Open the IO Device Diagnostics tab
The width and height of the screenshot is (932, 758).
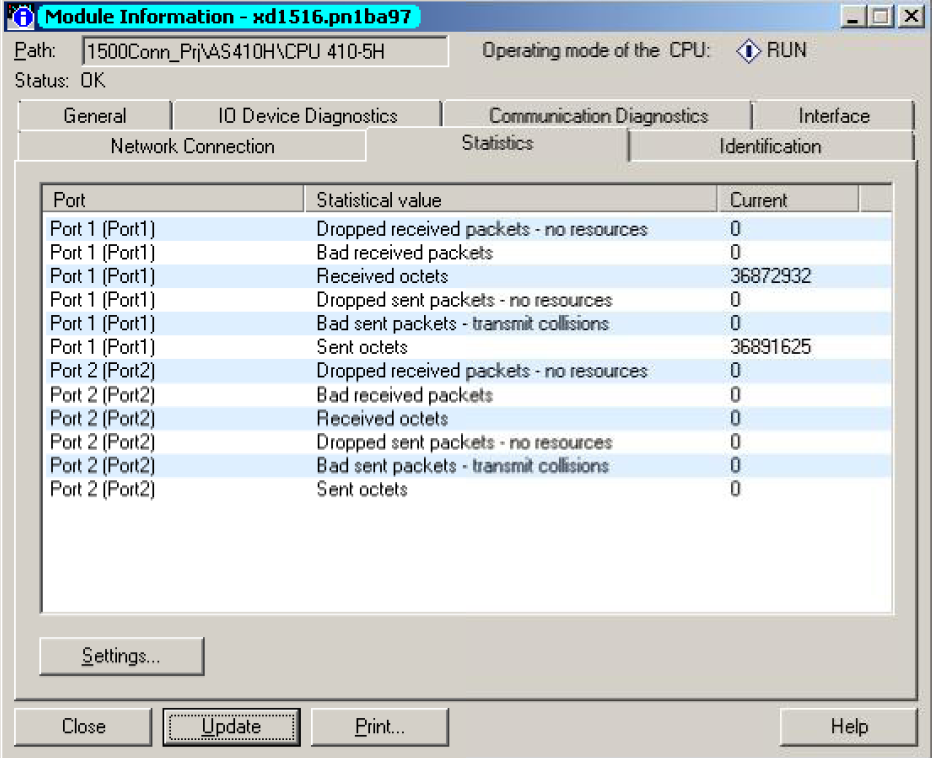click(x=307, y=116)
